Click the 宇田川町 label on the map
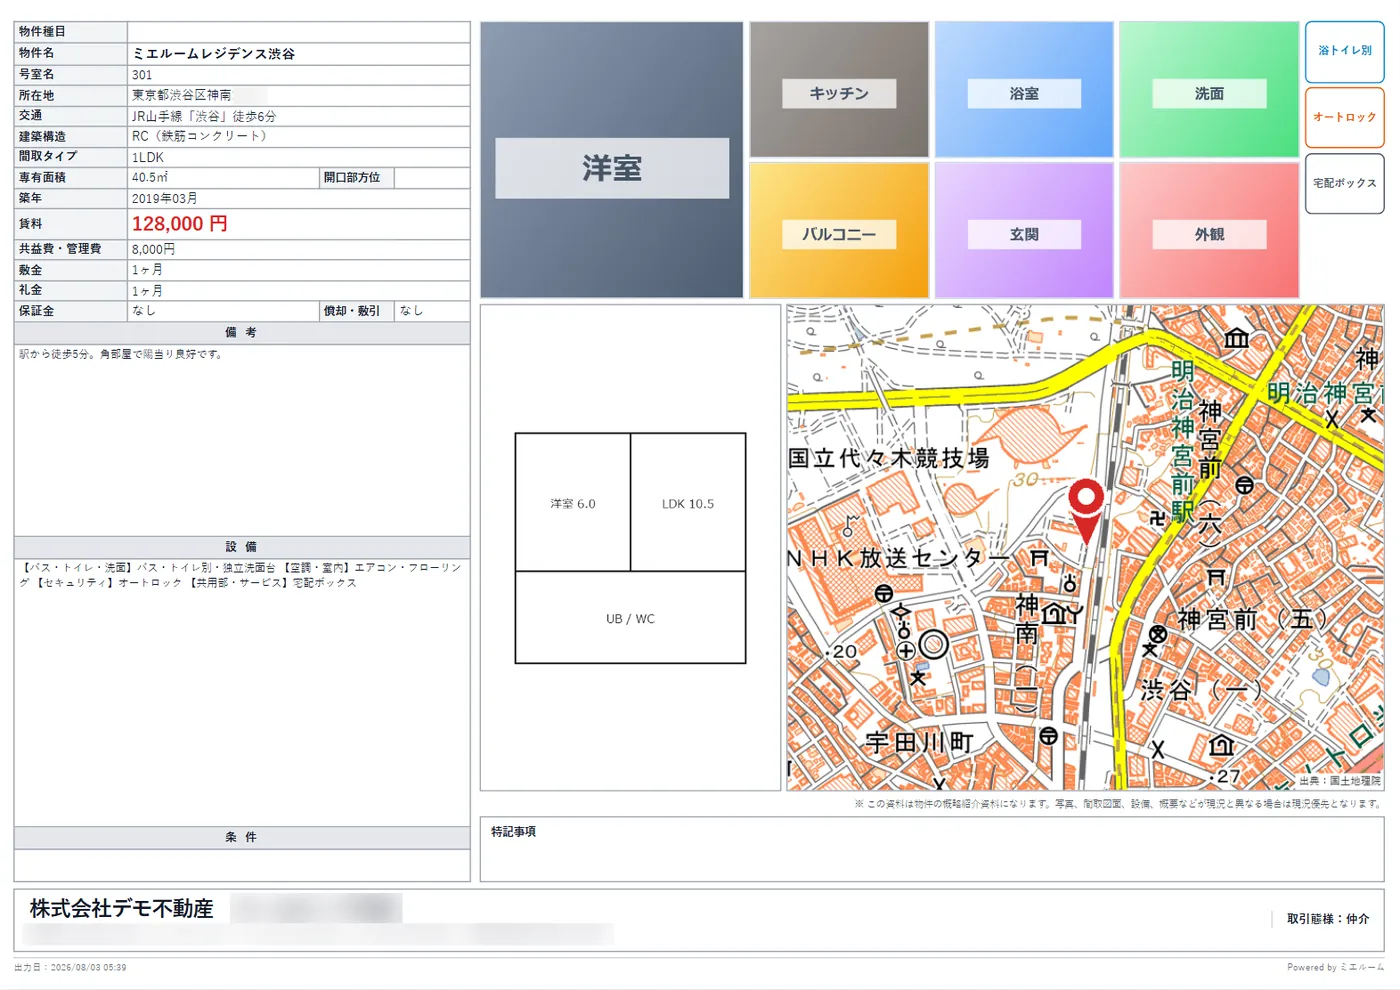The width and height of the screenshot is (1400, 990). coord(920,743)
